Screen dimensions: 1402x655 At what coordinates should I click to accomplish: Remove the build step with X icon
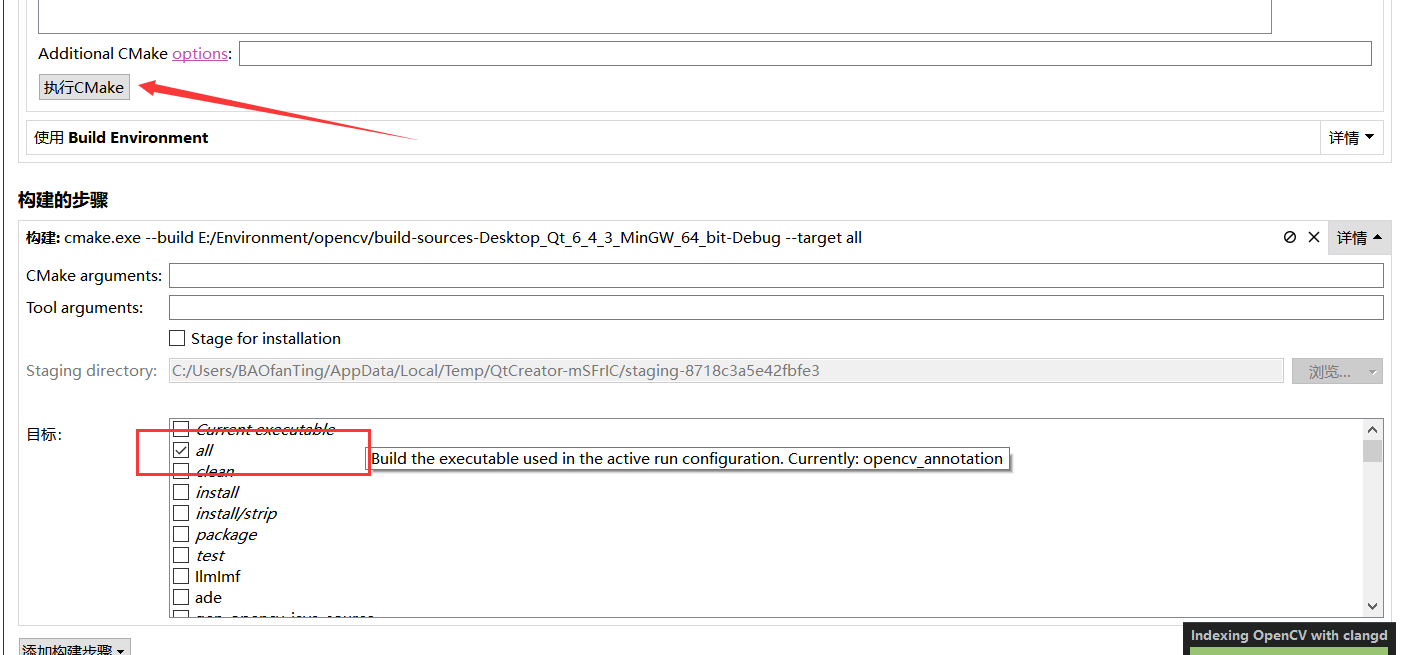click(x=1314, y=237)
